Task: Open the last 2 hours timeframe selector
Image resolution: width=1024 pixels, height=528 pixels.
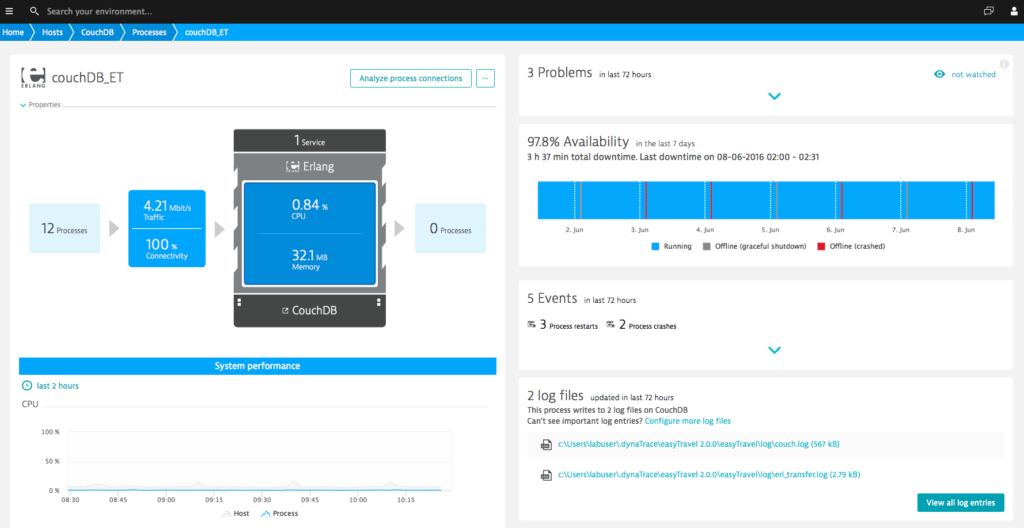Action: (50, 386)
